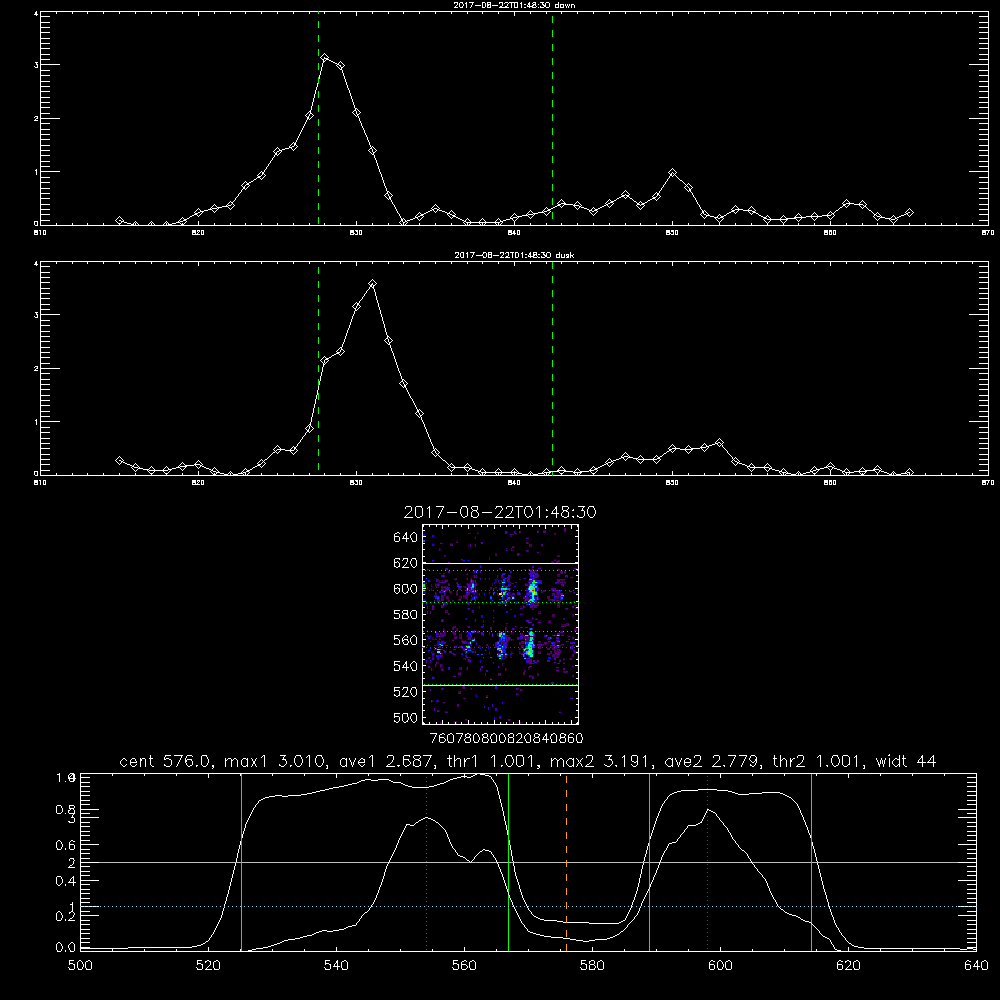The width and height of the screenshot is (1000, 1000).
Task: Select the green vertical line near 567 in the bottom plot
Action: coord(508,862)
